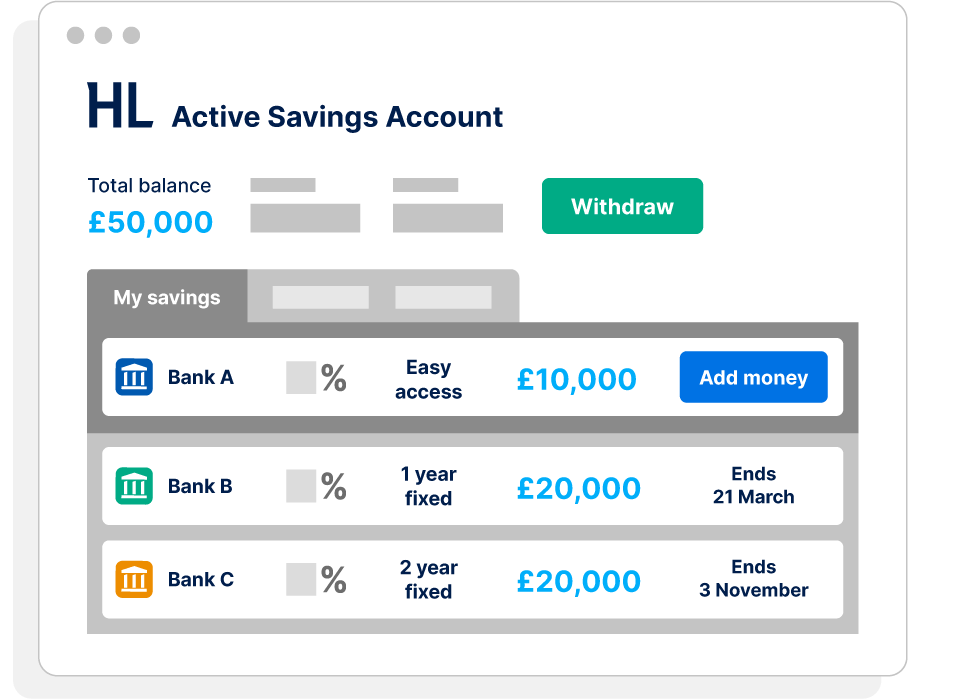
Task: Click the second gray window dot
Action: [103, 36]
